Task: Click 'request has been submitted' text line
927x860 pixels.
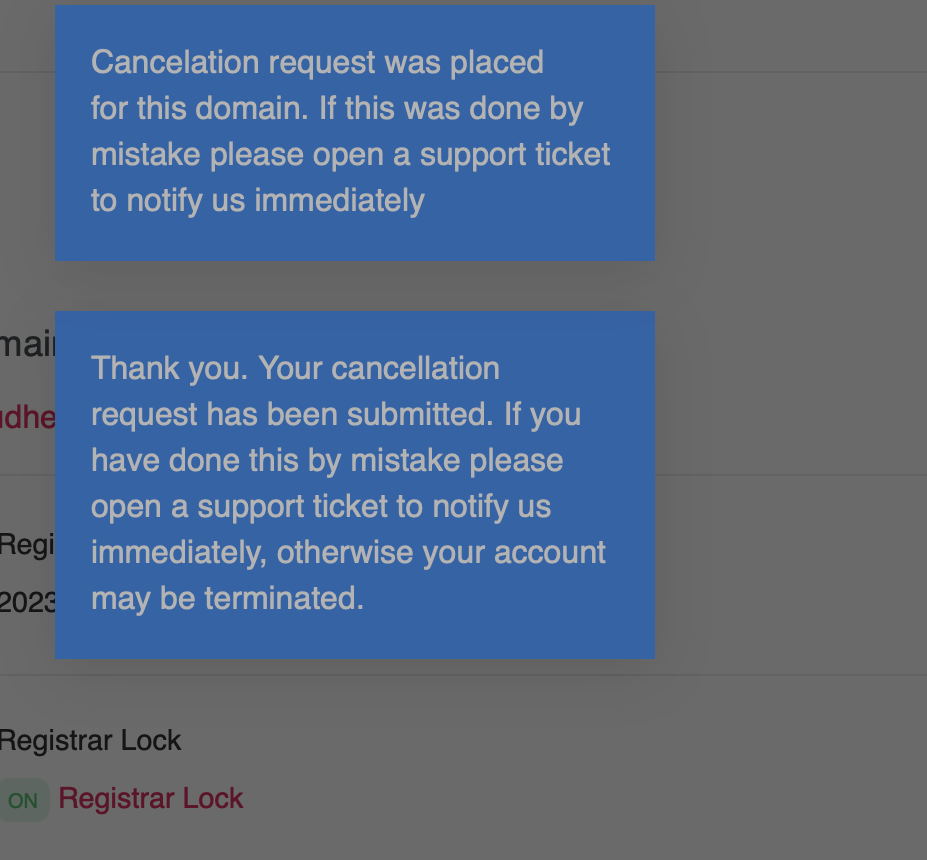Action: point(335,414)
